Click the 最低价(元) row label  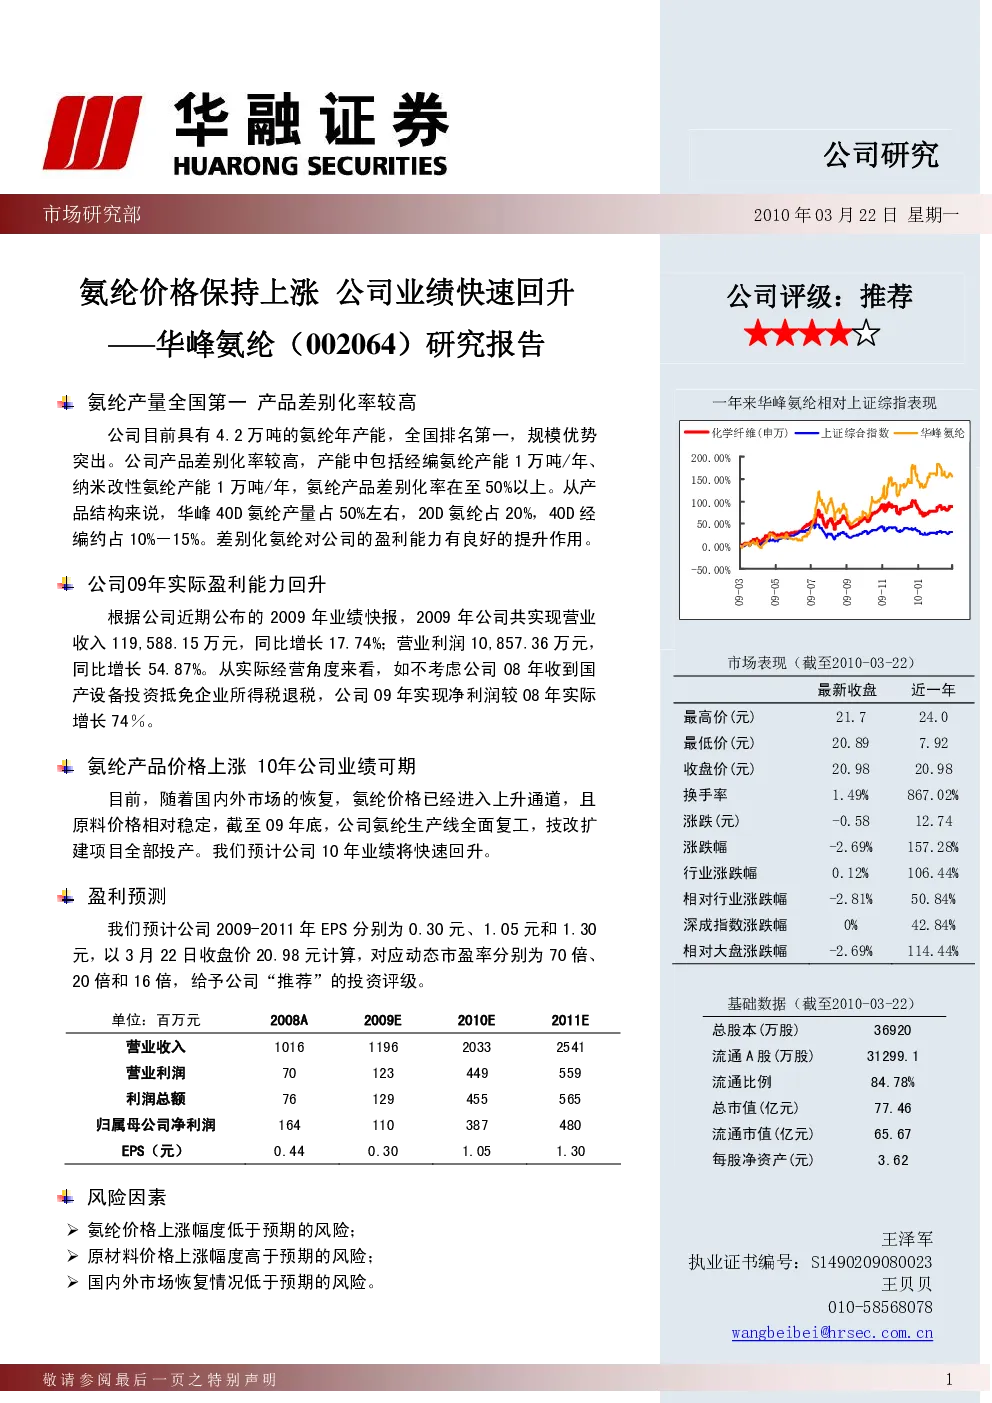point(719,743)
